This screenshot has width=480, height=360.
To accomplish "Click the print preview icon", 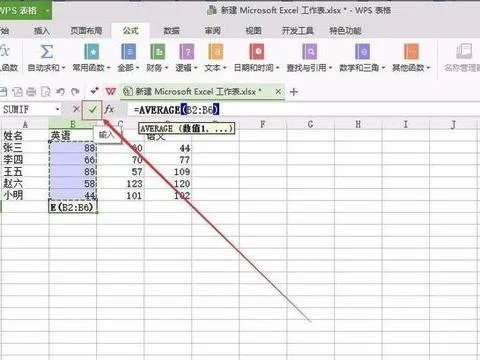I will coord(46,91).
